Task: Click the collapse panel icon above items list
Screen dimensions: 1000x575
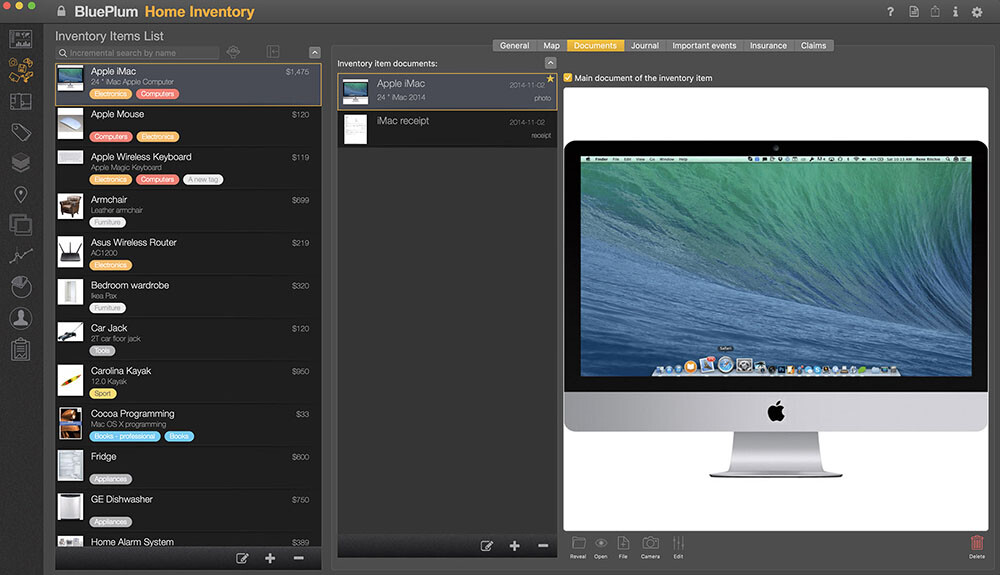Action: pyautogui.click(x=273, y=52)
